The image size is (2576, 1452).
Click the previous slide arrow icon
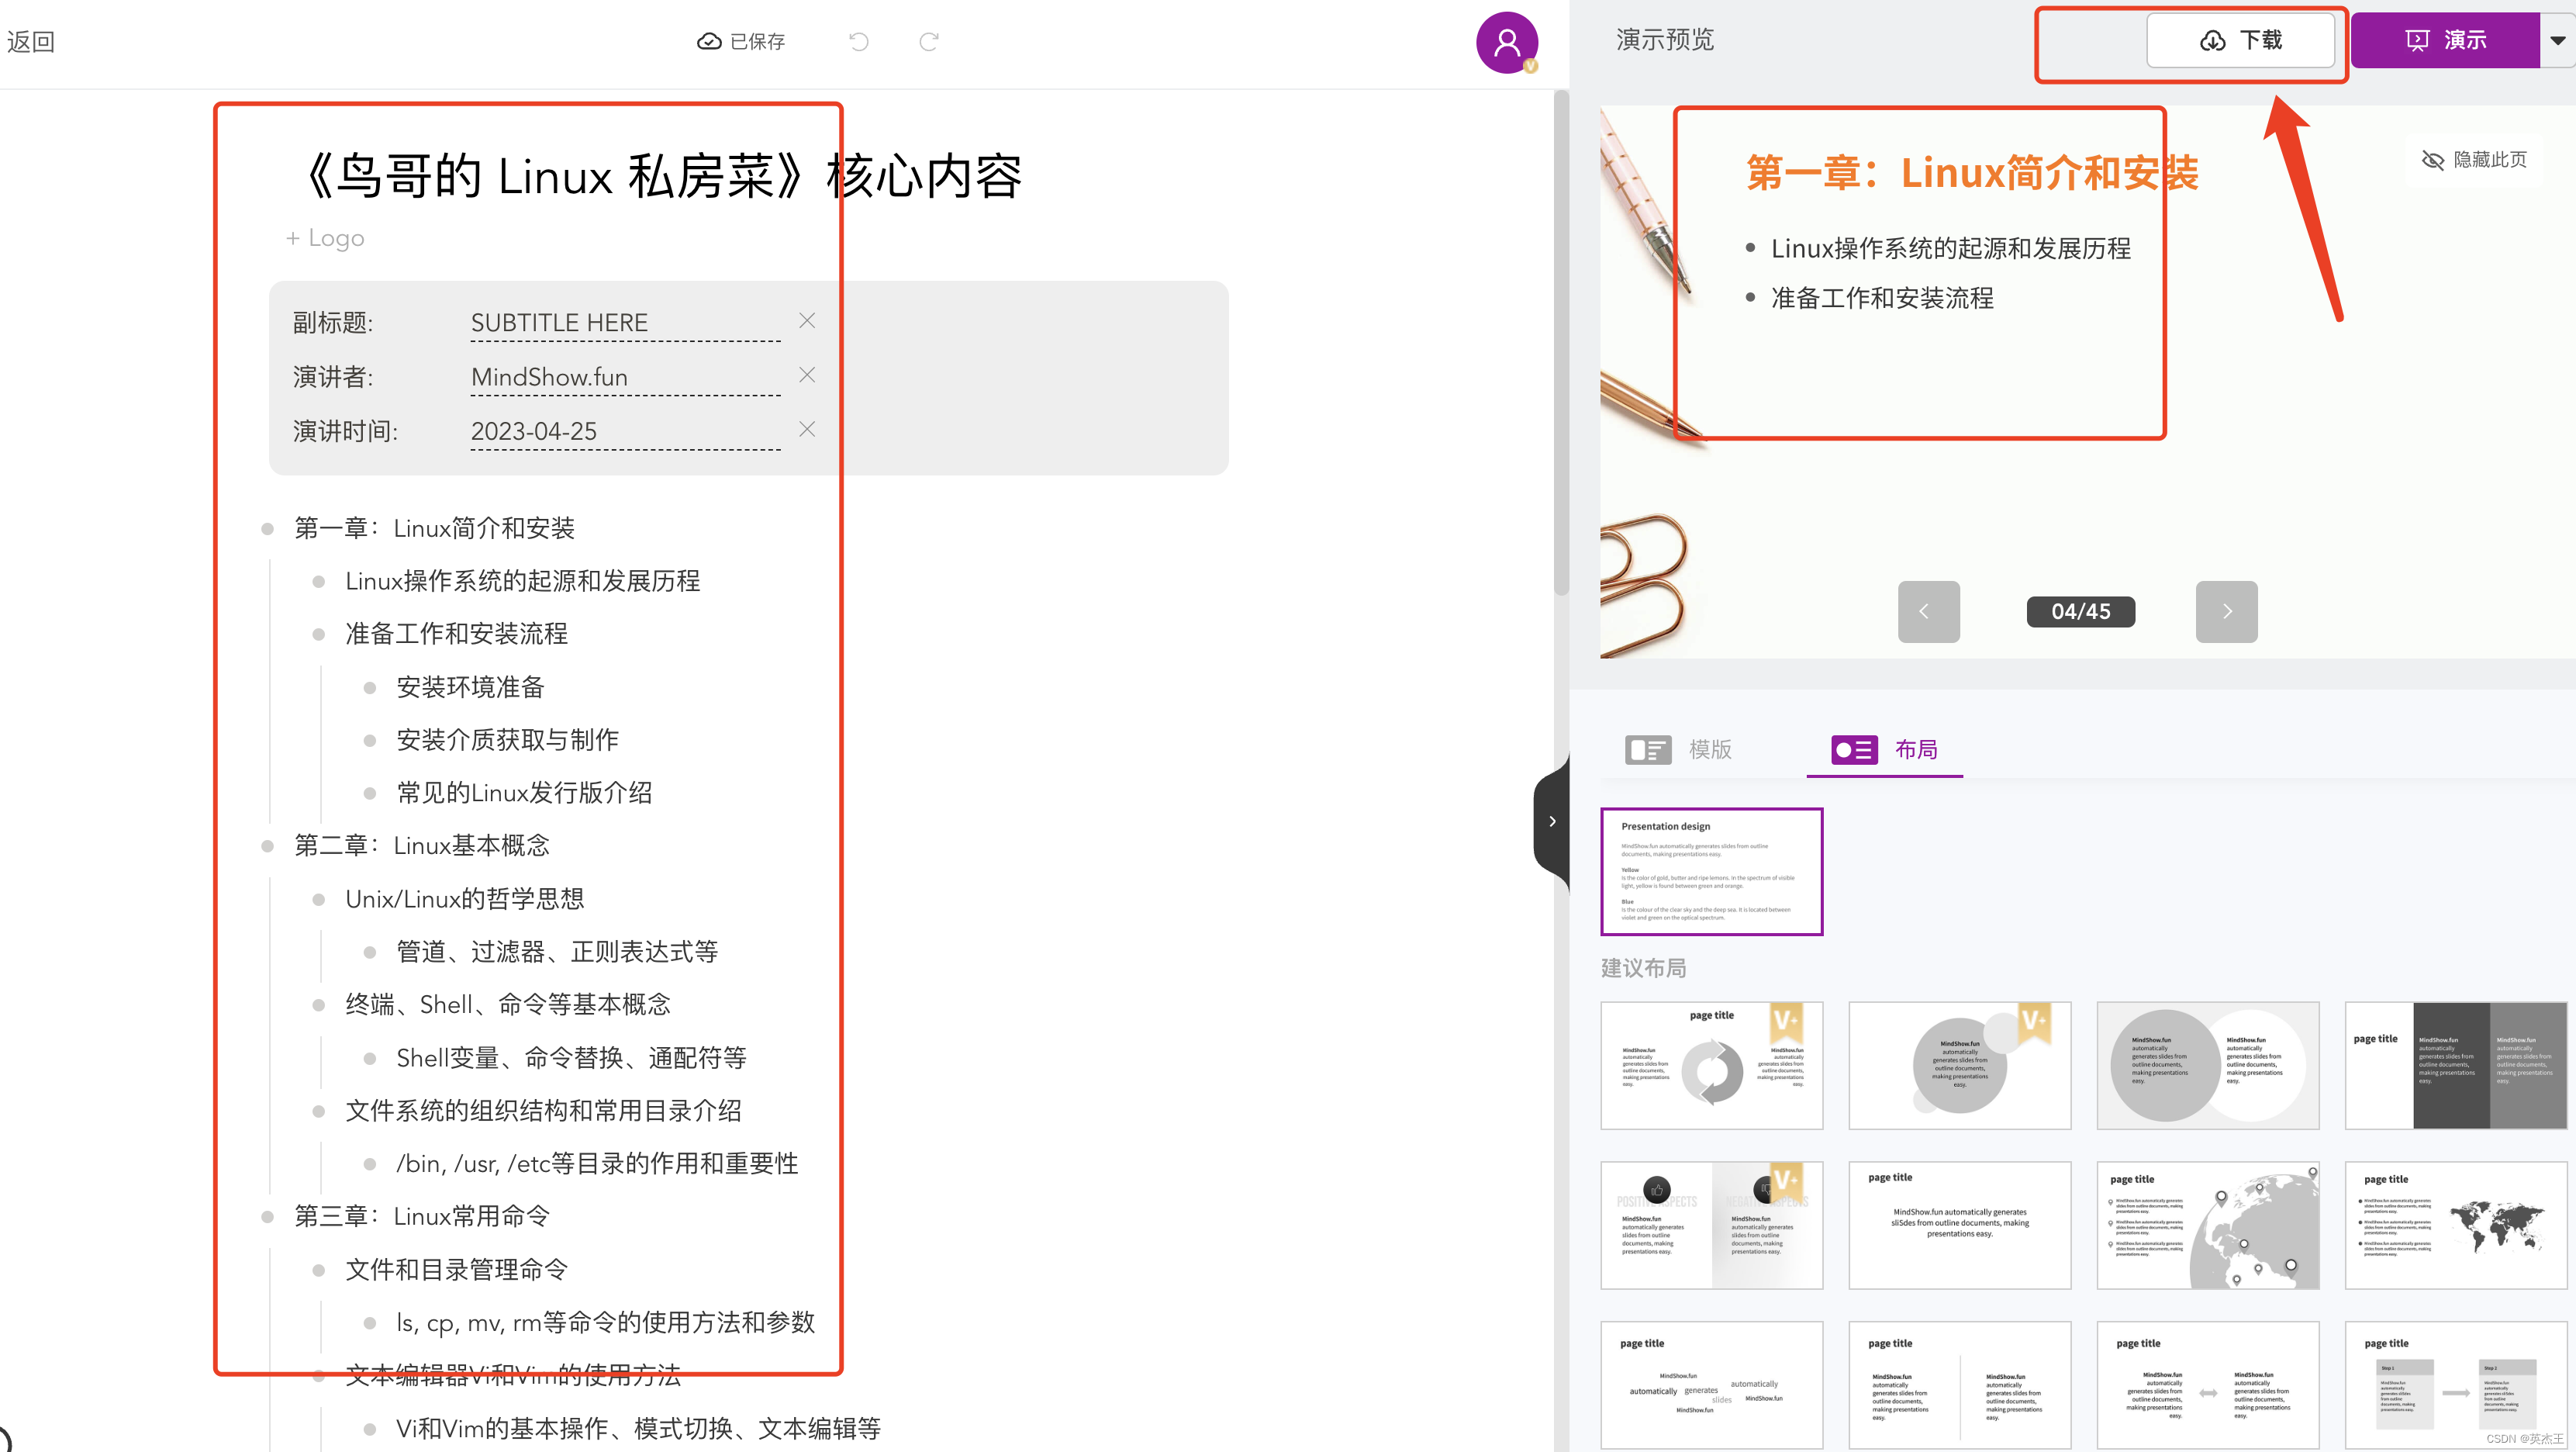1927,611
